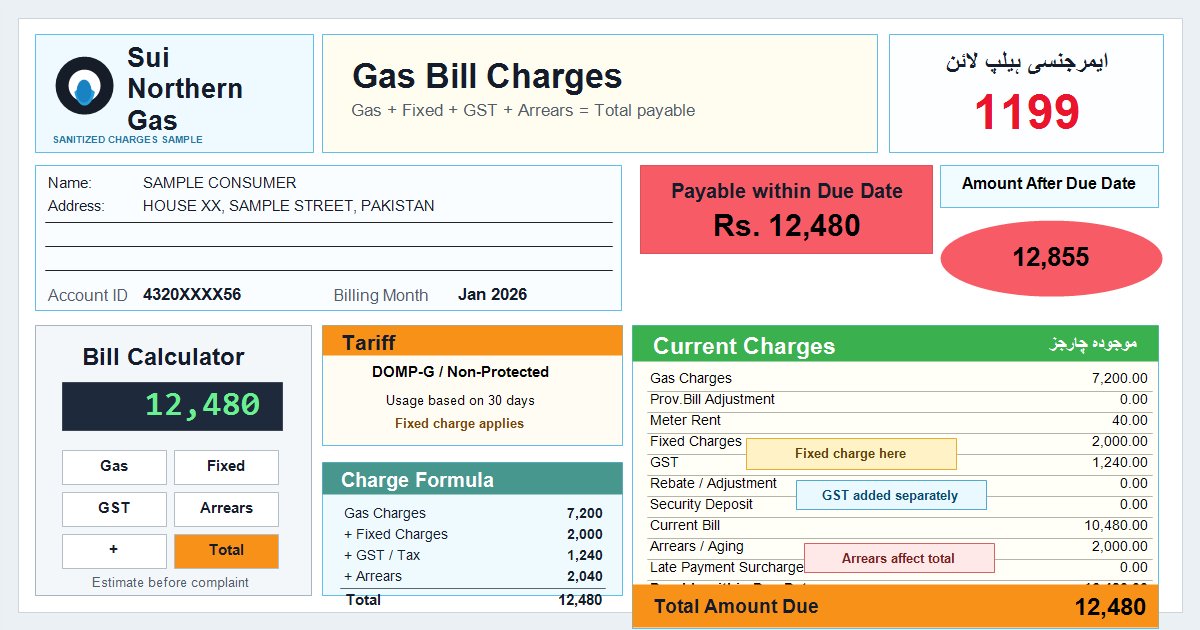
Task: Select the GST calculator button
Action: coord(114,508)
